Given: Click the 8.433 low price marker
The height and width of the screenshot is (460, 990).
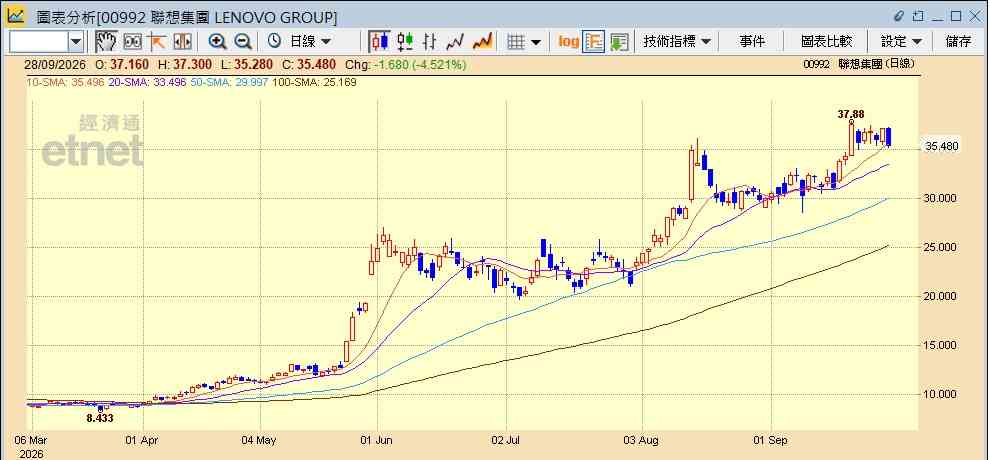Looking at the screenshot, I should tap(100, 418).
